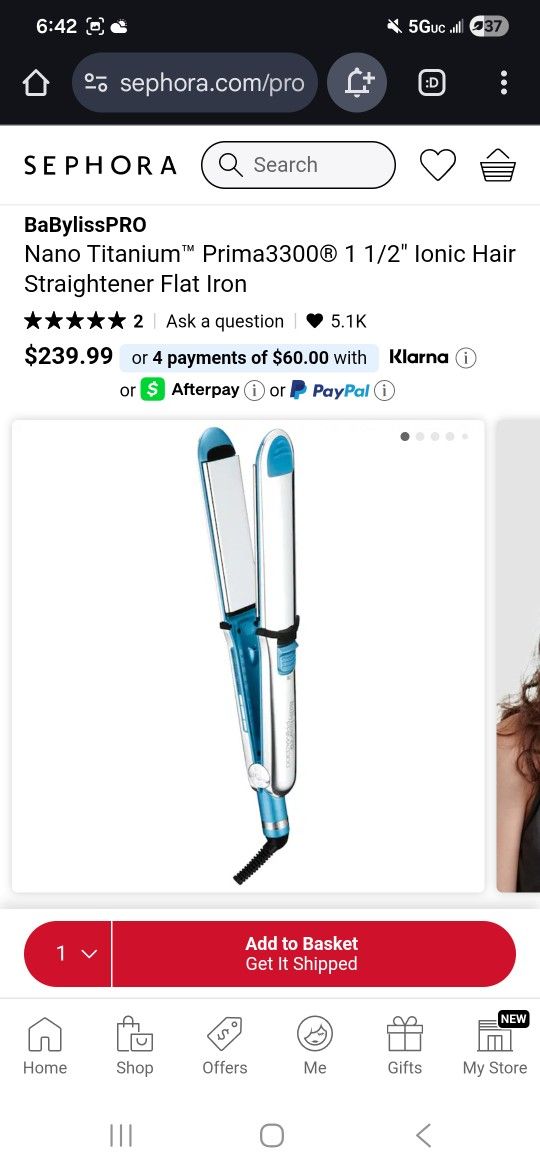Toggle the heart next to 5.1K loves

pos(315,321)
